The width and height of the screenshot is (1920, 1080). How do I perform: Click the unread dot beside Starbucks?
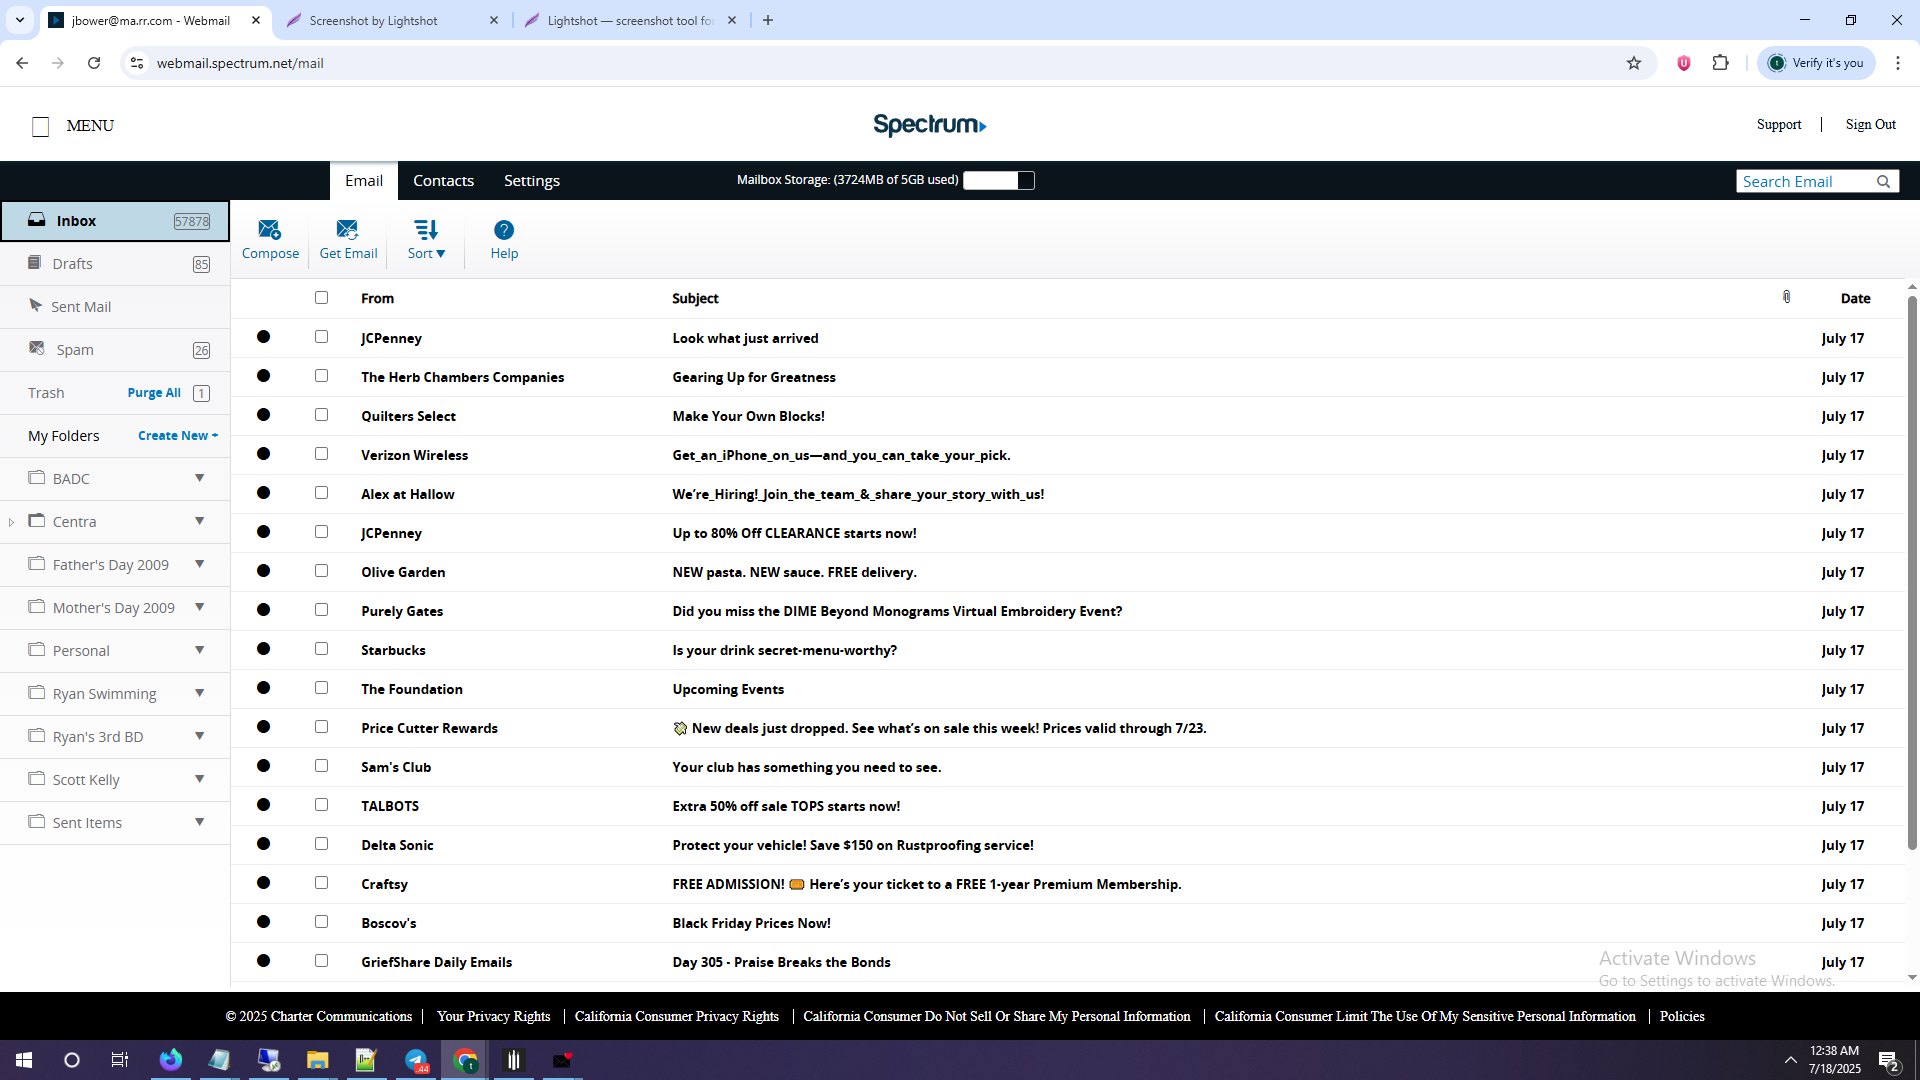pos(263,649)
